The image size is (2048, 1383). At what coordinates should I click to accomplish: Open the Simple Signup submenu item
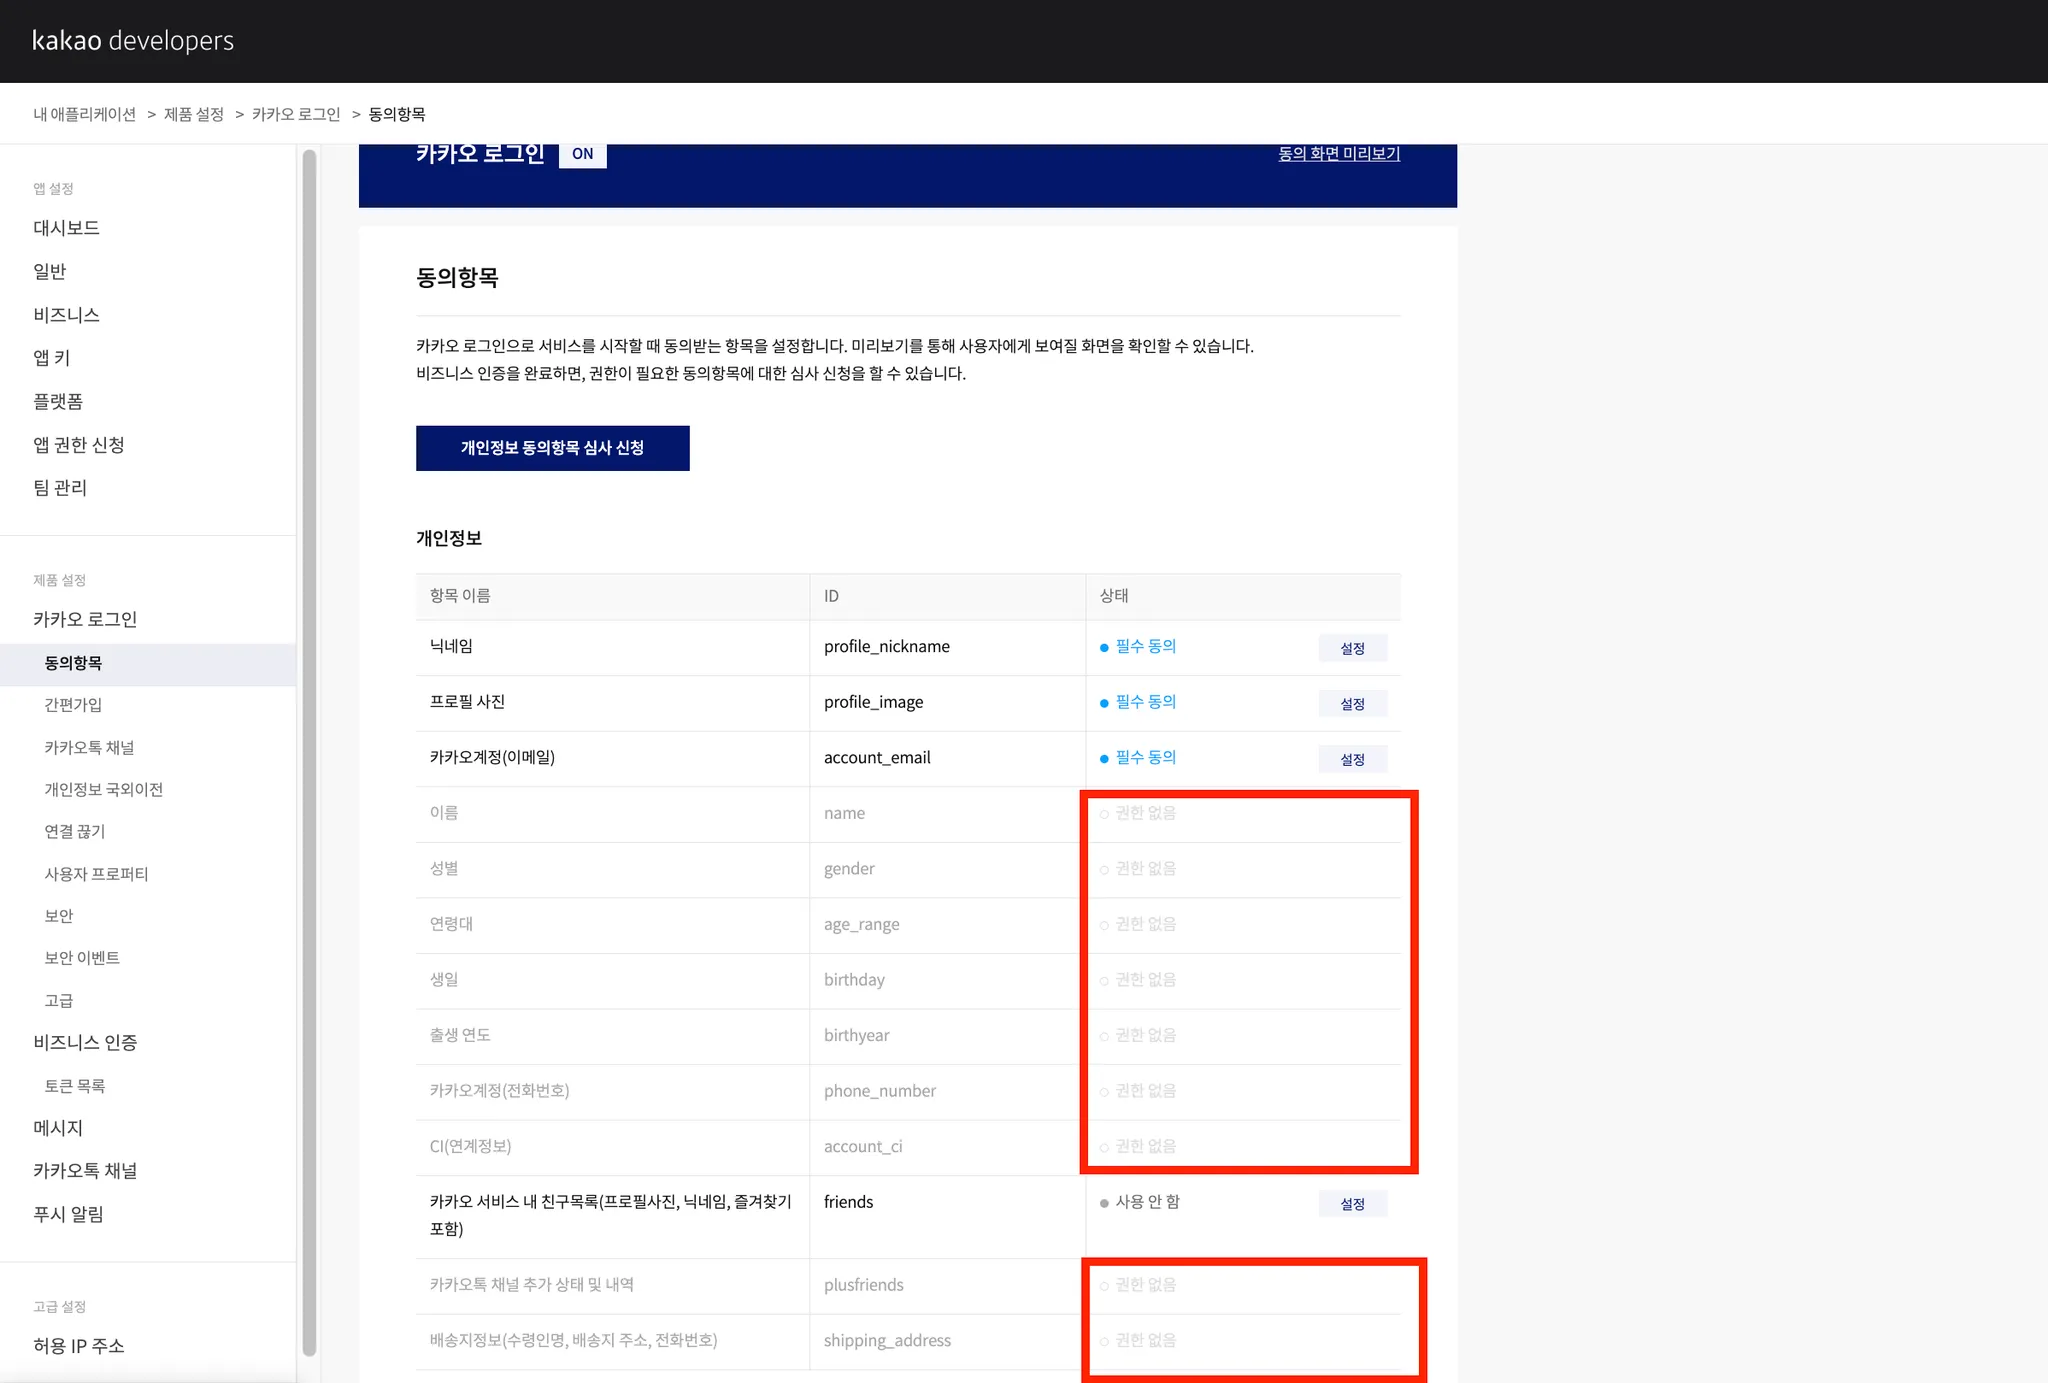[x=73, y=705]
